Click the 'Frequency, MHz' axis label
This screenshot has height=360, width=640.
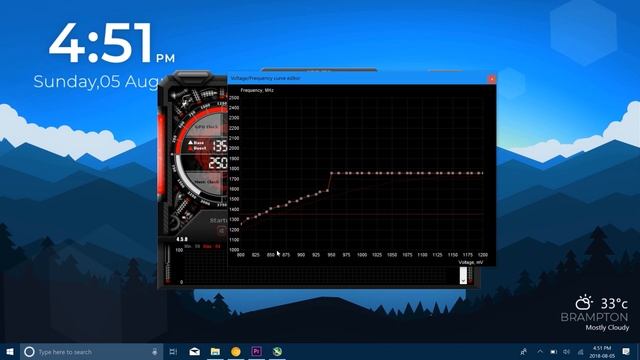coord(257,90)
